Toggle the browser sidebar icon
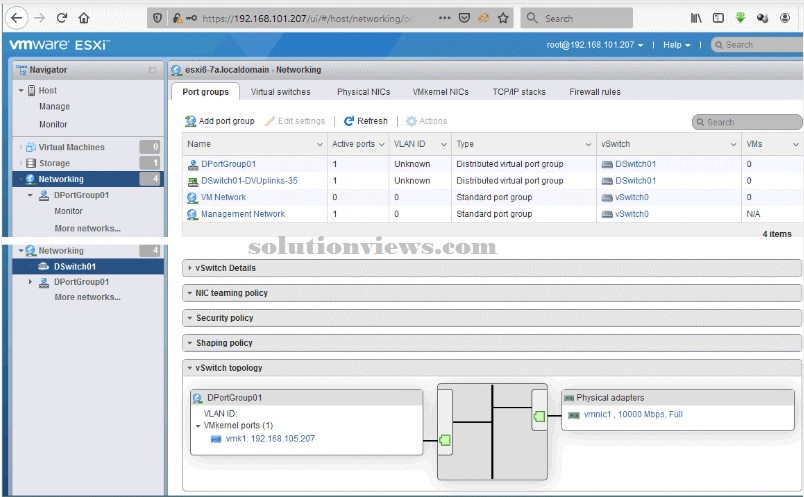The height and width of the screenshot is (497, 804). click(x=718, y=18)
